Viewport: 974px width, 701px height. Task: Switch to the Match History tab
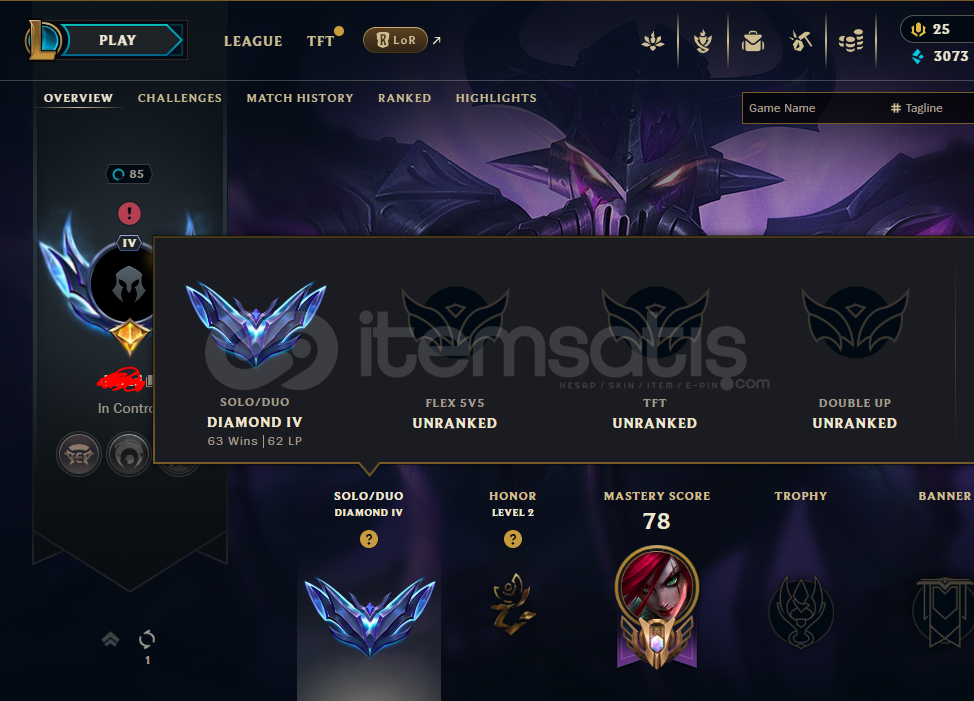[299, 98]
